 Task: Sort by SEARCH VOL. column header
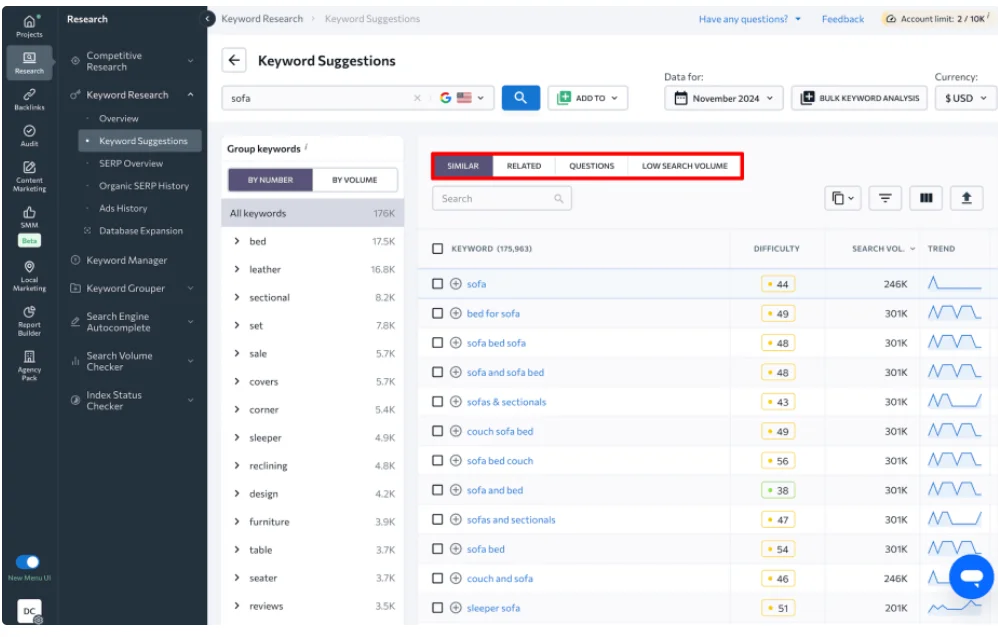[x=883, y=249]
